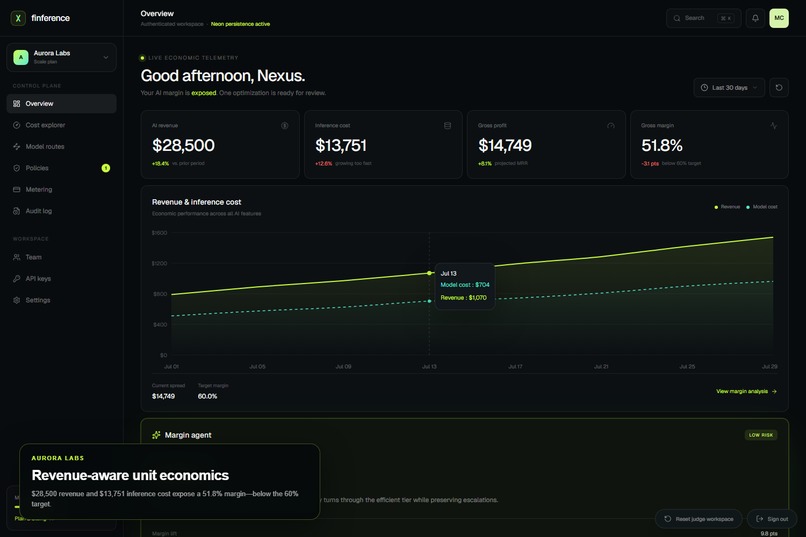Click the Team people icon

point(16,257)
